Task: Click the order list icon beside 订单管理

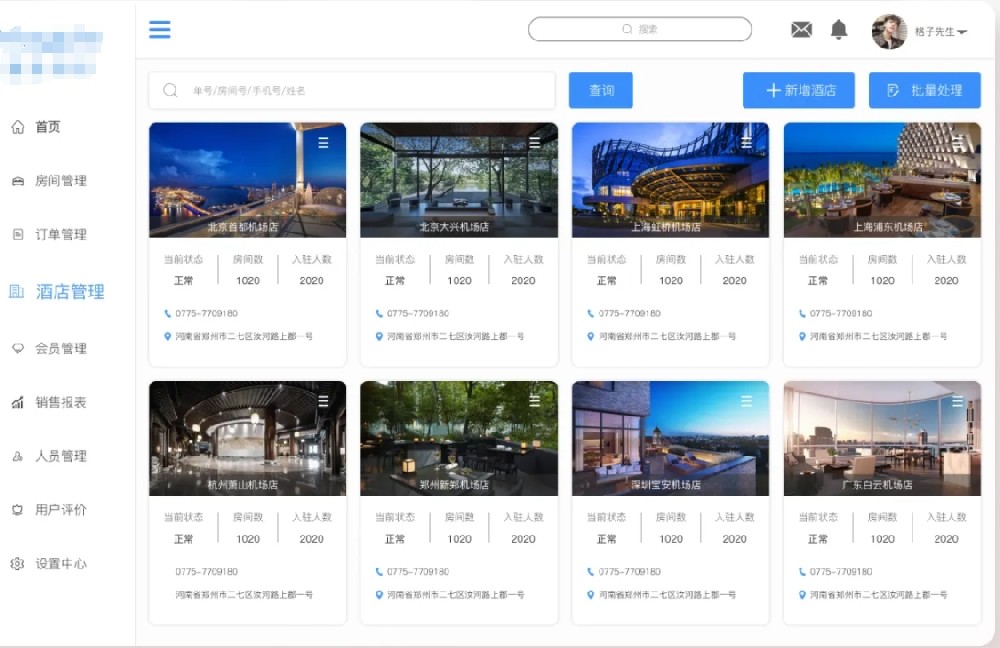Action: tap(18, 234)
